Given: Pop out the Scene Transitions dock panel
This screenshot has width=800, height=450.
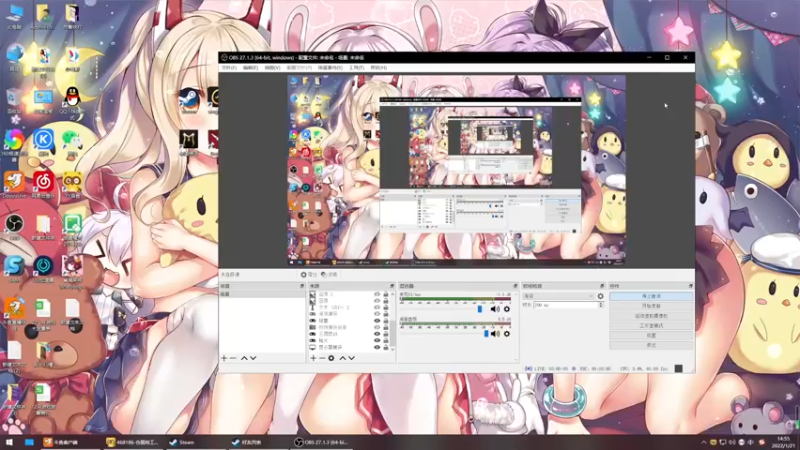Looking at the screenshot, I should (x=602, y=286).
